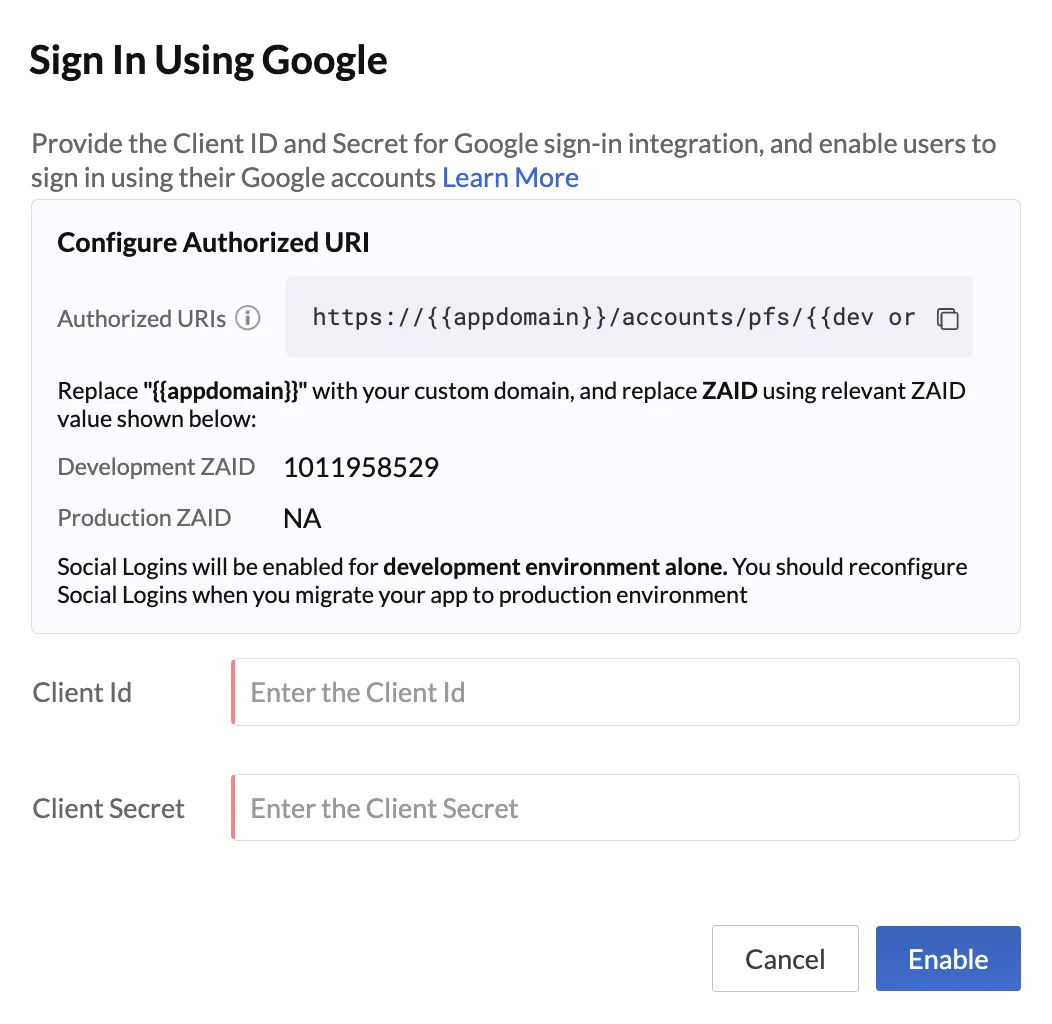Click the bold ZAID word in instructions
The height and width of the screenshot is (1024, 1052).
729,391
